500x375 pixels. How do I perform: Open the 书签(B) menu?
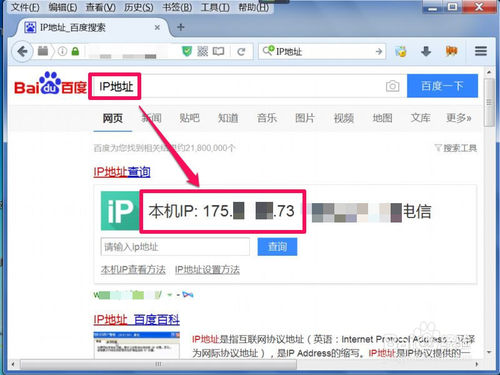click(177, 7)
